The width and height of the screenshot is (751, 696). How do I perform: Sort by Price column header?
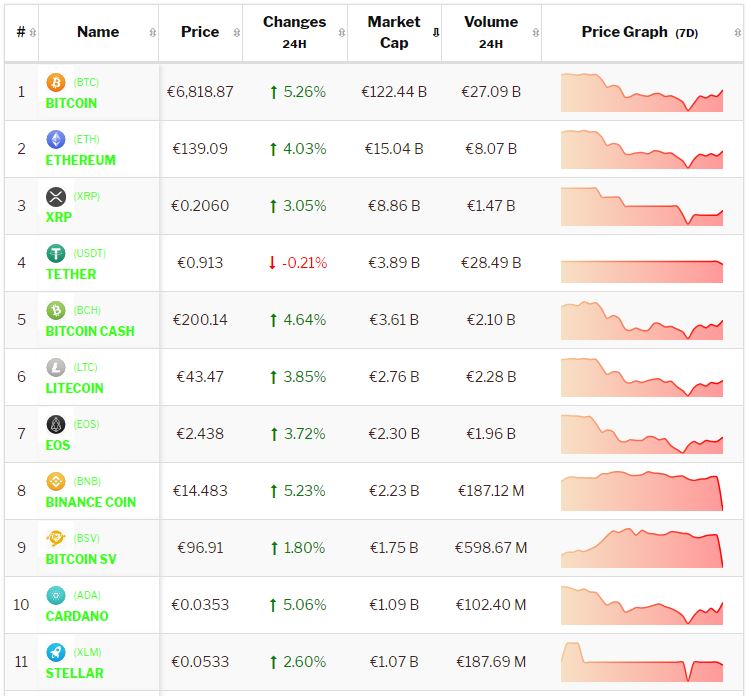[200, 32]
